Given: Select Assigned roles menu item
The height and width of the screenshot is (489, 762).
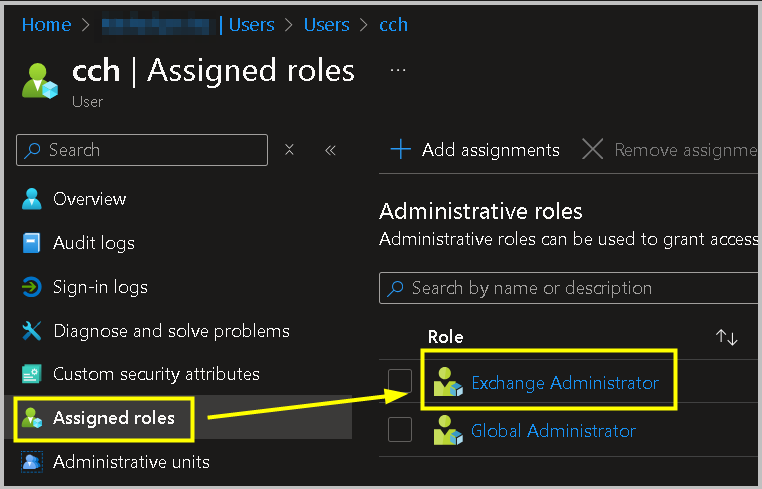Looking at the screenshot, I should [113, 418].
